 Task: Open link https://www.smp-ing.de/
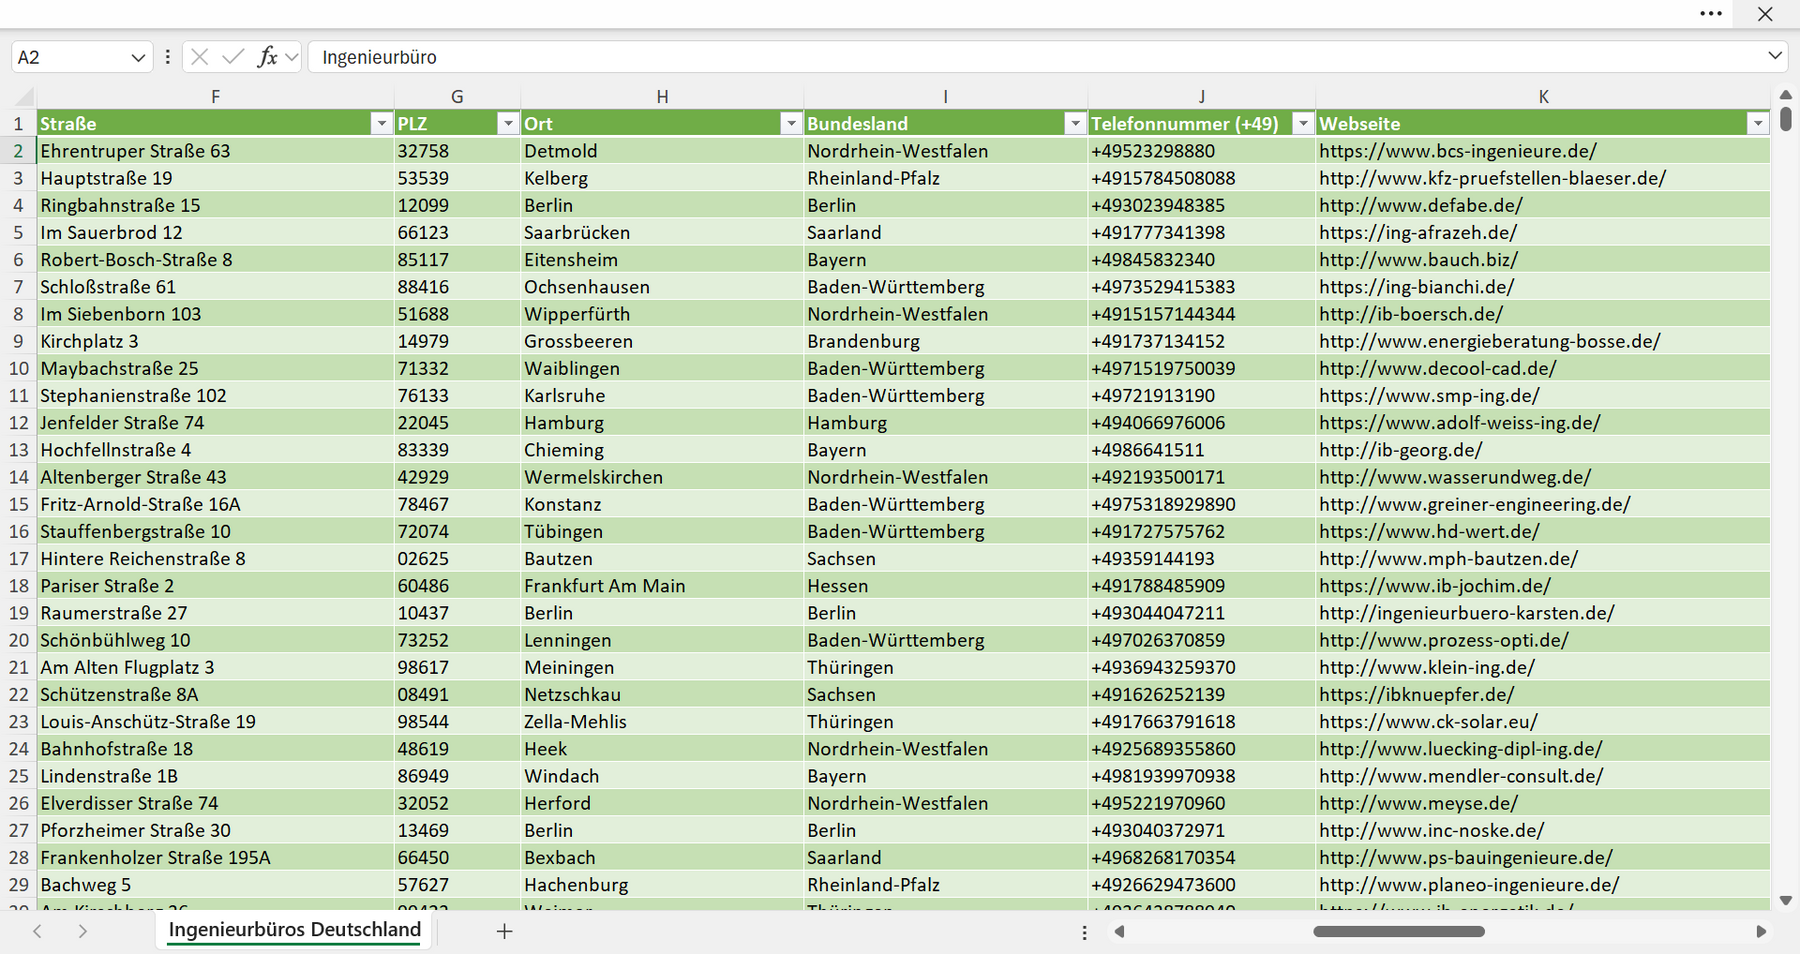pyautogui.click(x=1429, y=396)
